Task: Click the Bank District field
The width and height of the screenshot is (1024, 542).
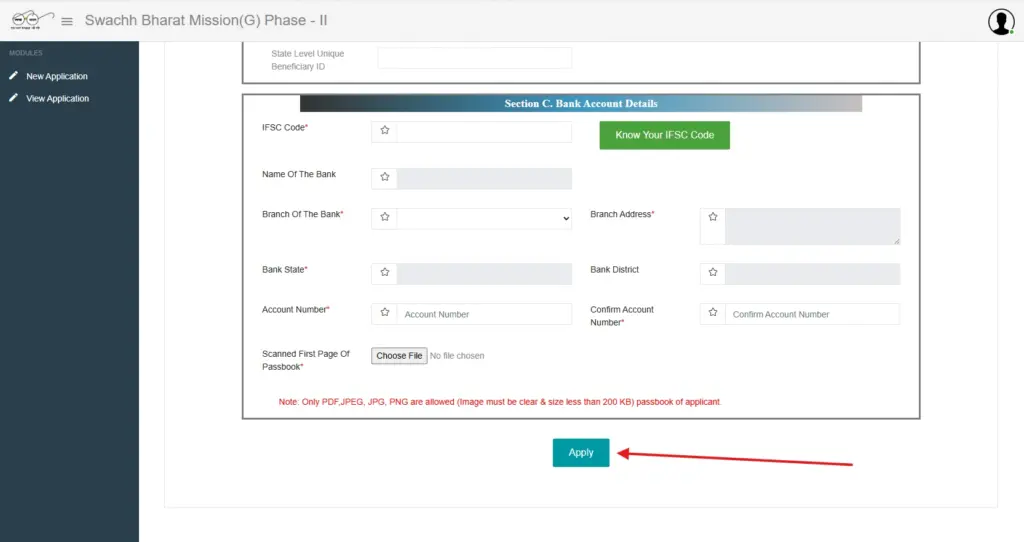Action: click(812, 274)
